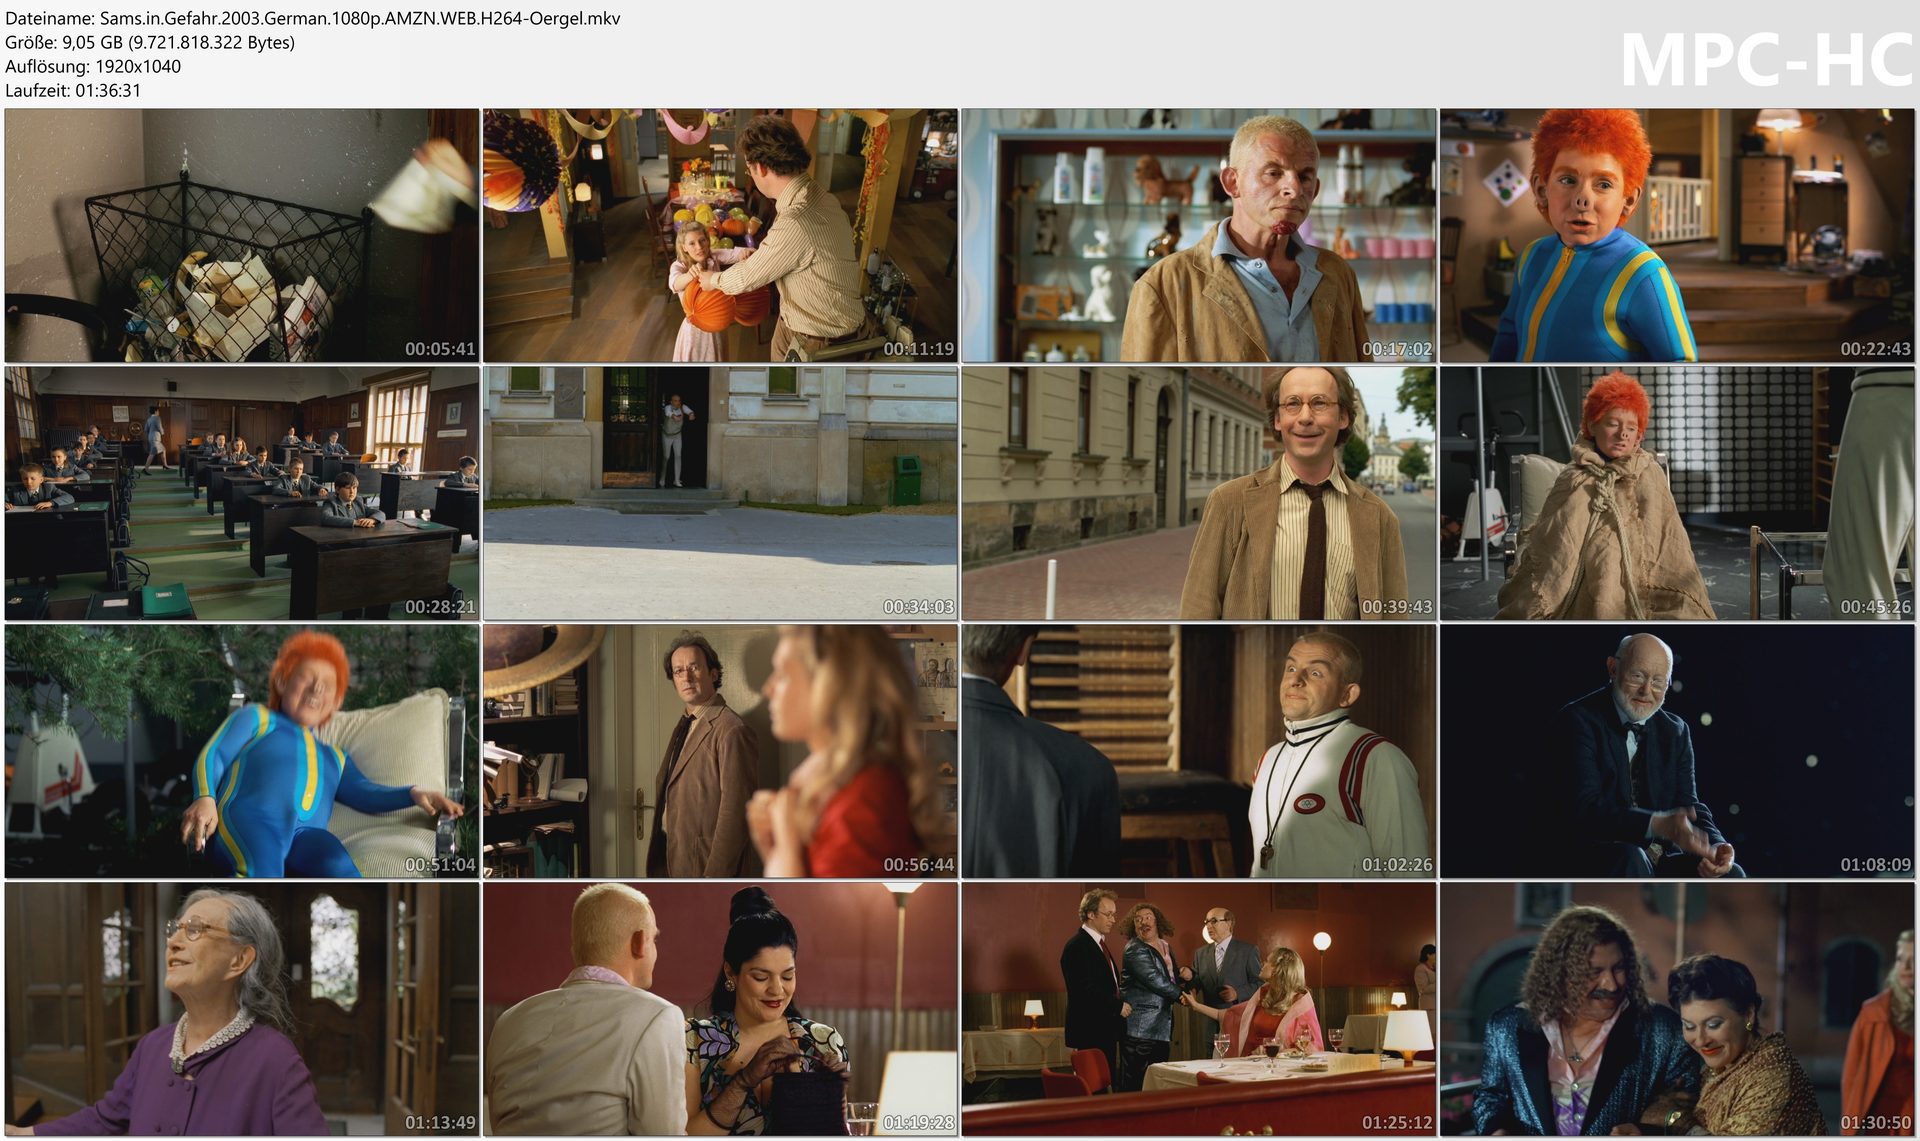The height and width of the screenshot is (1141, 1920).
Task: Open the thumbnail timestamped 00:39:43
Action: pos(1199,493)
